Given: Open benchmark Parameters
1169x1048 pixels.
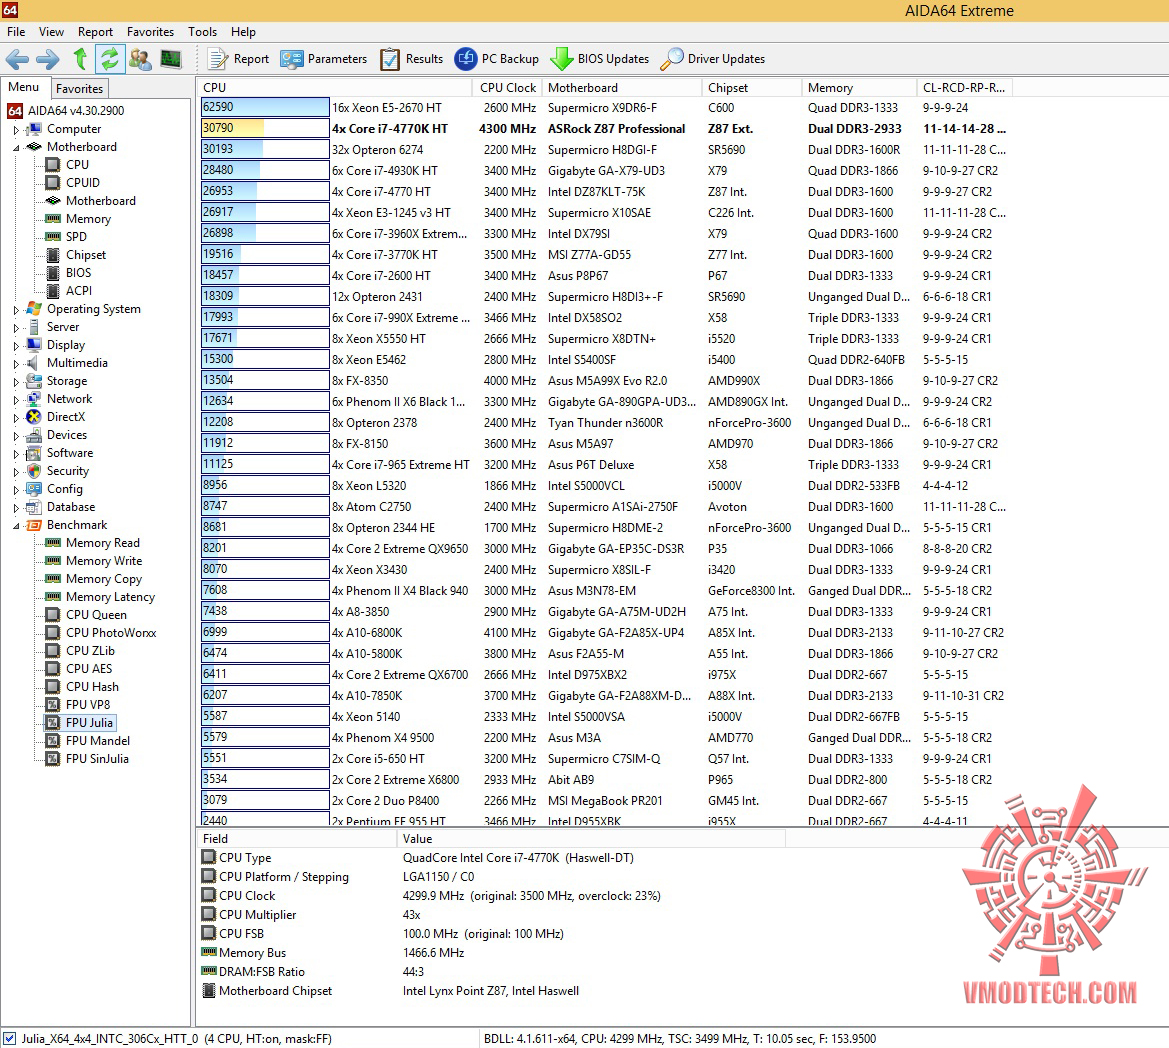Looking at the screenshot, I should tap(324, 59).
